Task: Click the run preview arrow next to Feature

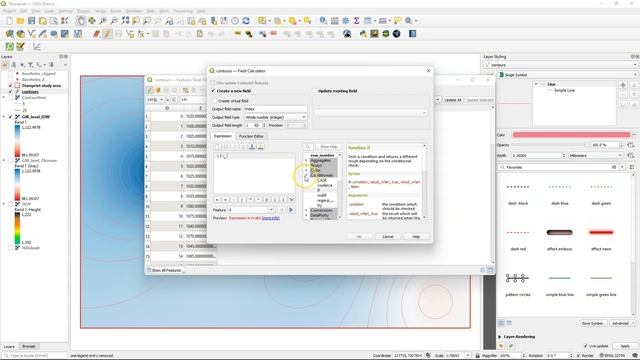Action: click(291, 210)
